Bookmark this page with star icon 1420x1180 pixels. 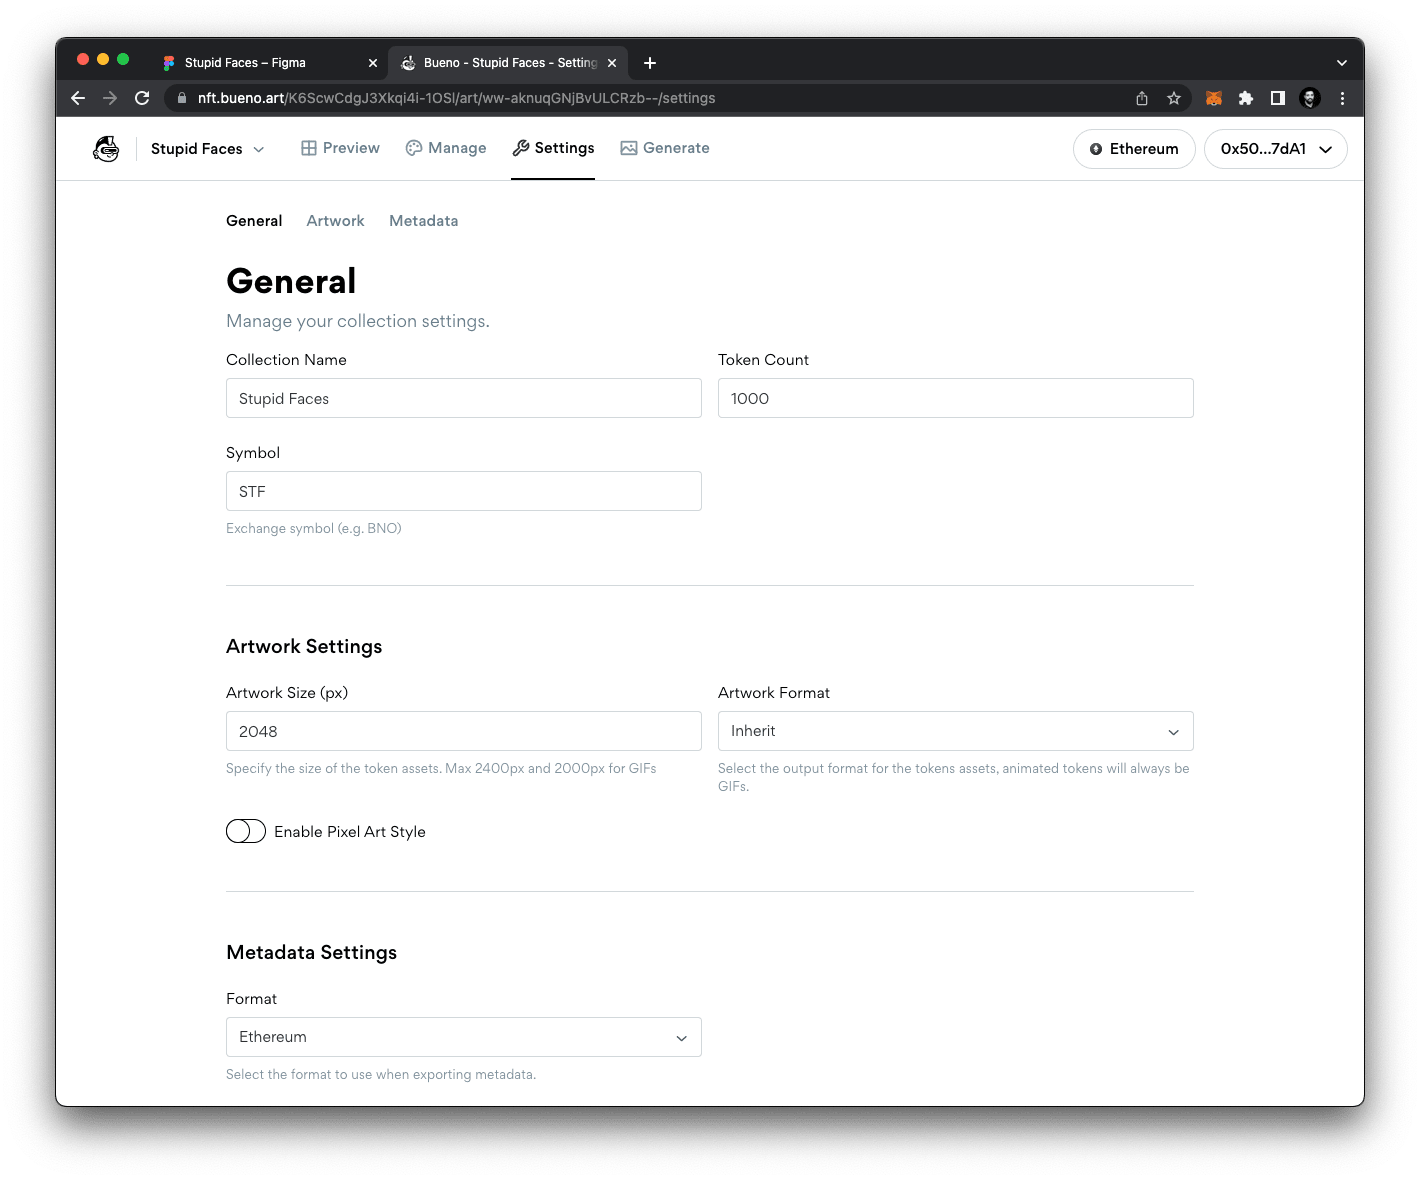coord(1174,98)
